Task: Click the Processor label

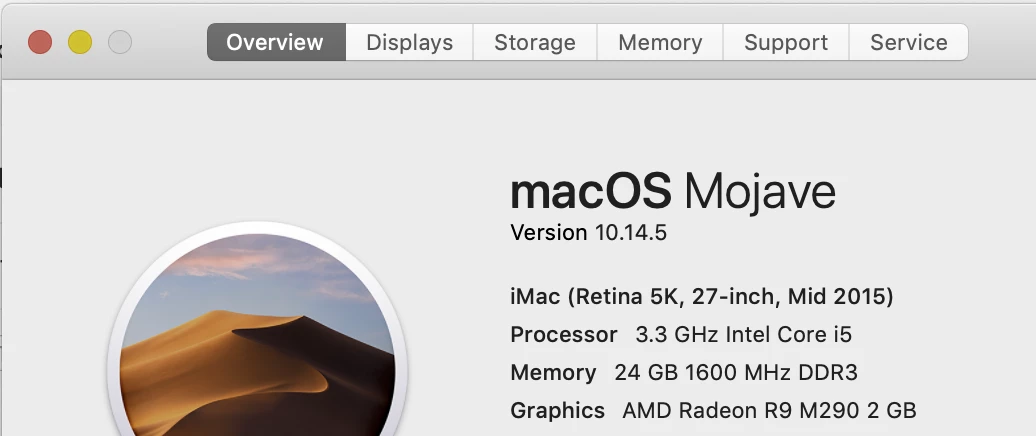Action: click(x=564, y=335)
